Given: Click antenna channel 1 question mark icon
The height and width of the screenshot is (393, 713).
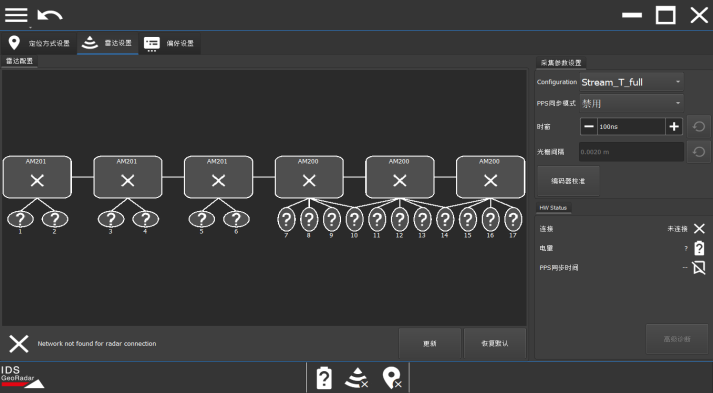Looking at the screenshot, I should (x=20, y=219).
